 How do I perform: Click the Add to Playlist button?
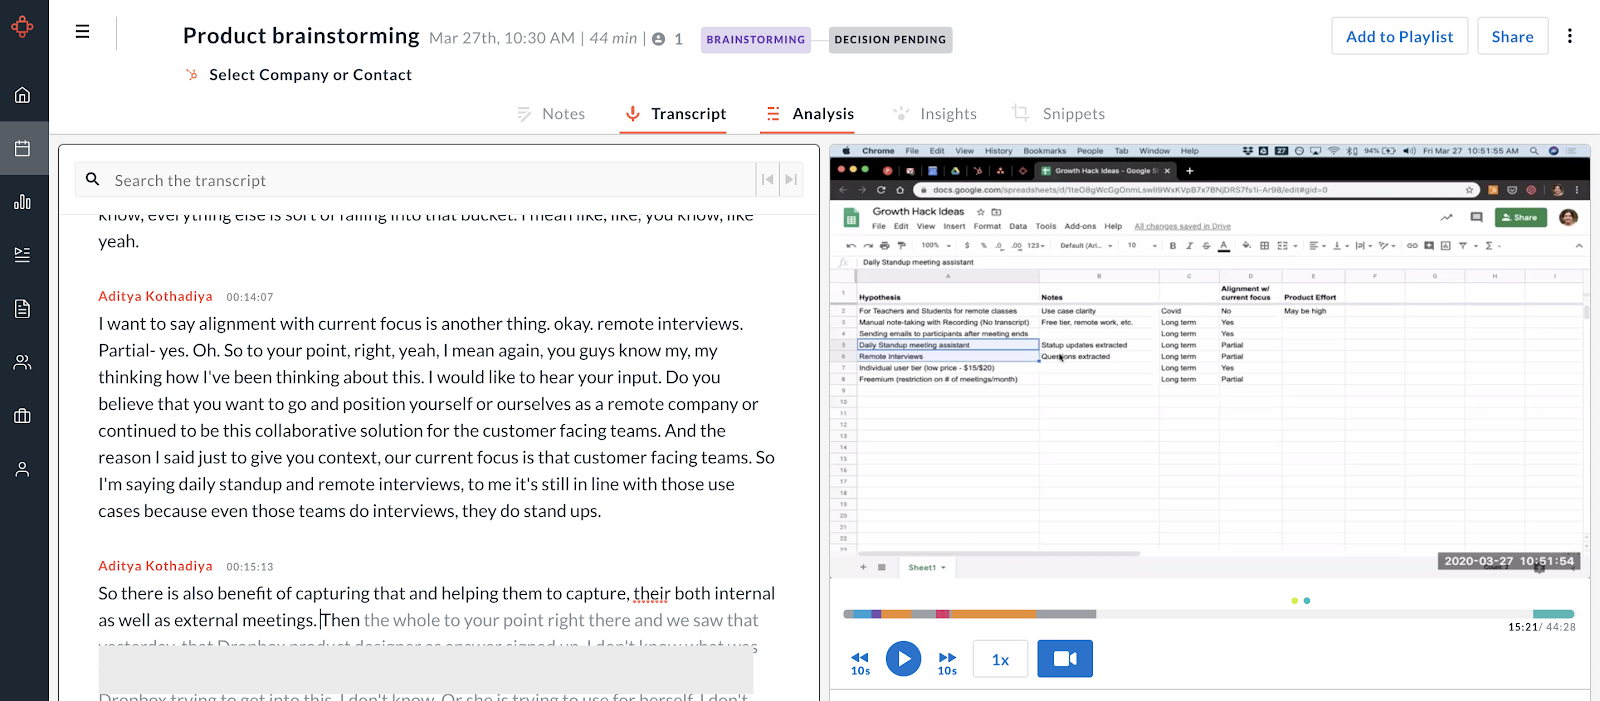tap(1400, 36)
